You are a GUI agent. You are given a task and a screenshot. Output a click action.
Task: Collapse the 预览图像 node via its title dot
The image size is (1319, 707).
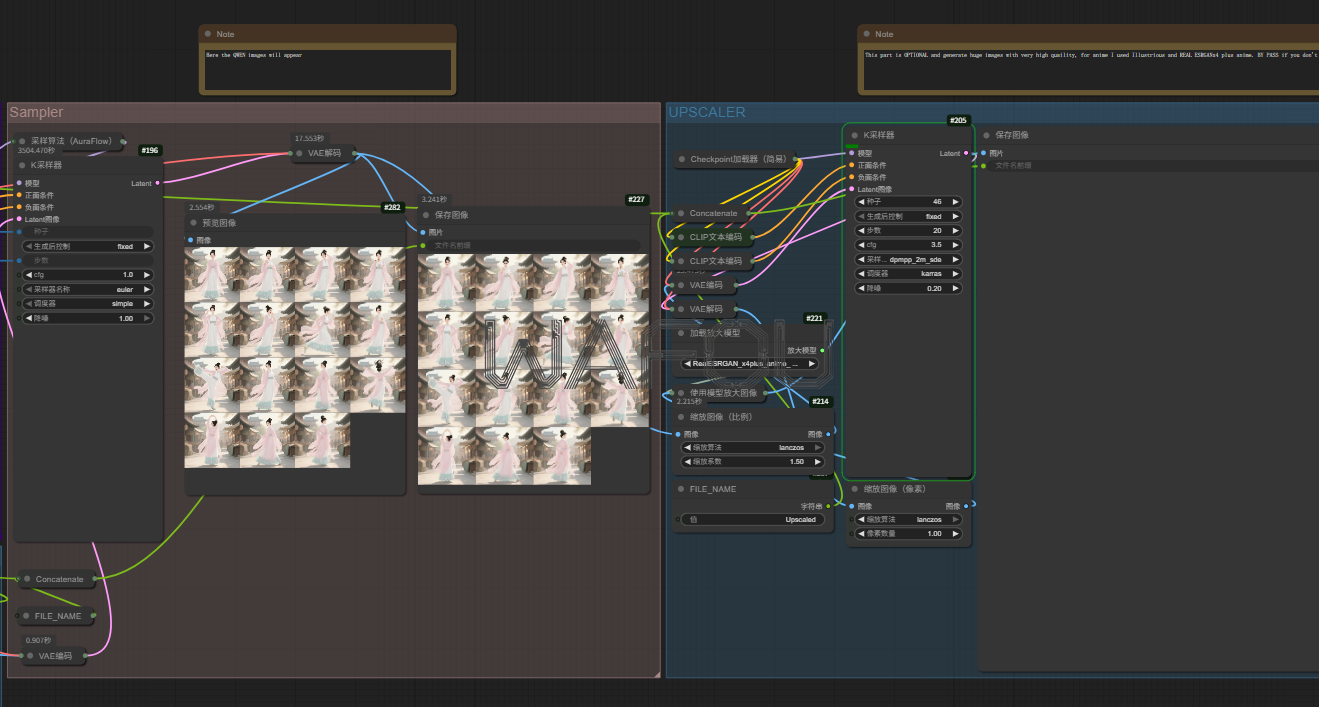tap(194, 223)
